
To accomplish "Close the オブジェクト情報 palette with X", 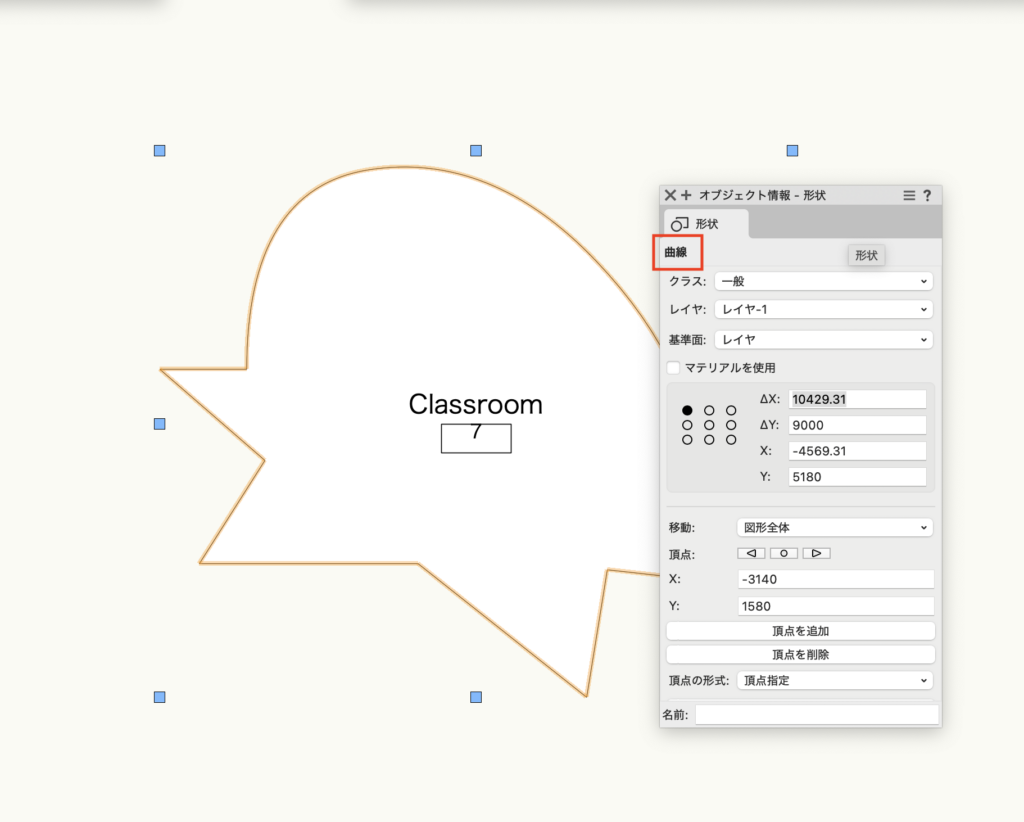I will pos(670,196).
